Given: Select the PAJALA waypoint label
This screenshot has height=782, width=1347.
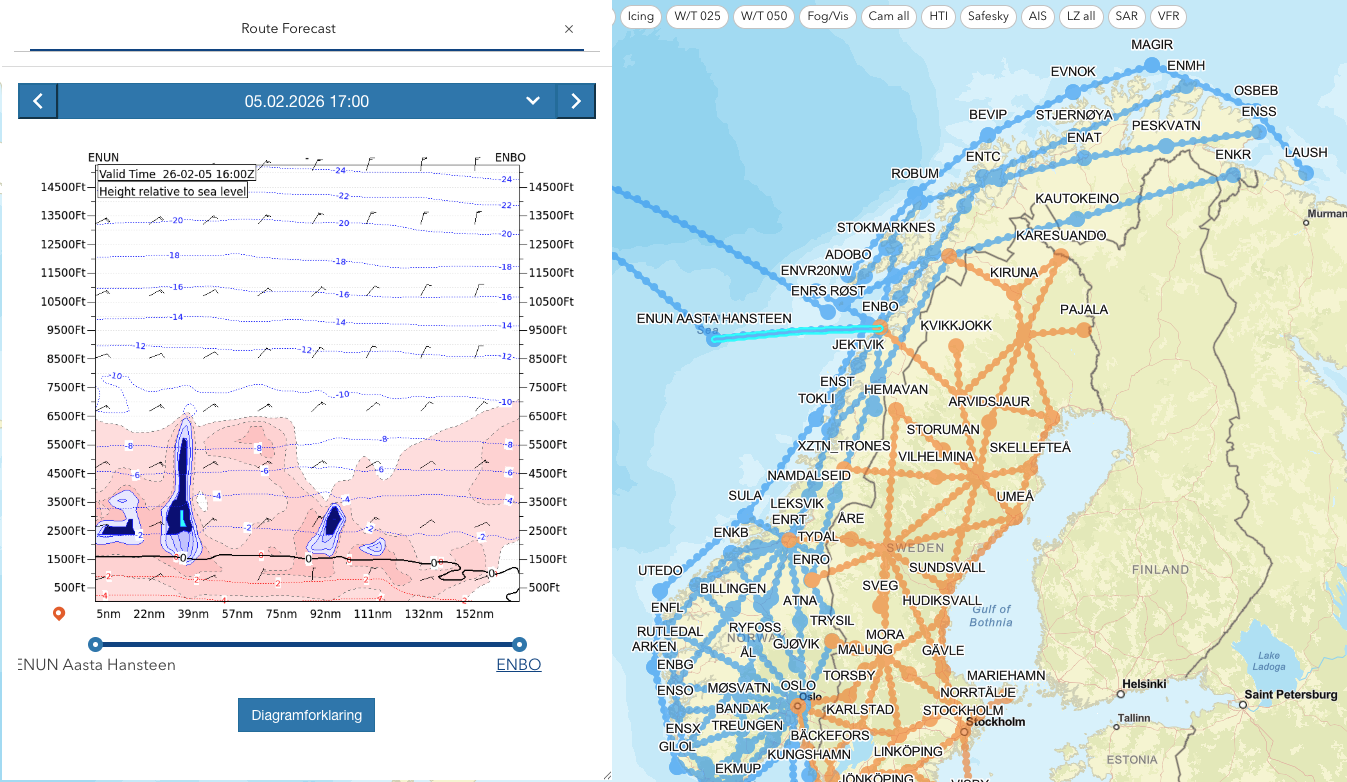Looking at the screenshot, I should [1084, 310].
